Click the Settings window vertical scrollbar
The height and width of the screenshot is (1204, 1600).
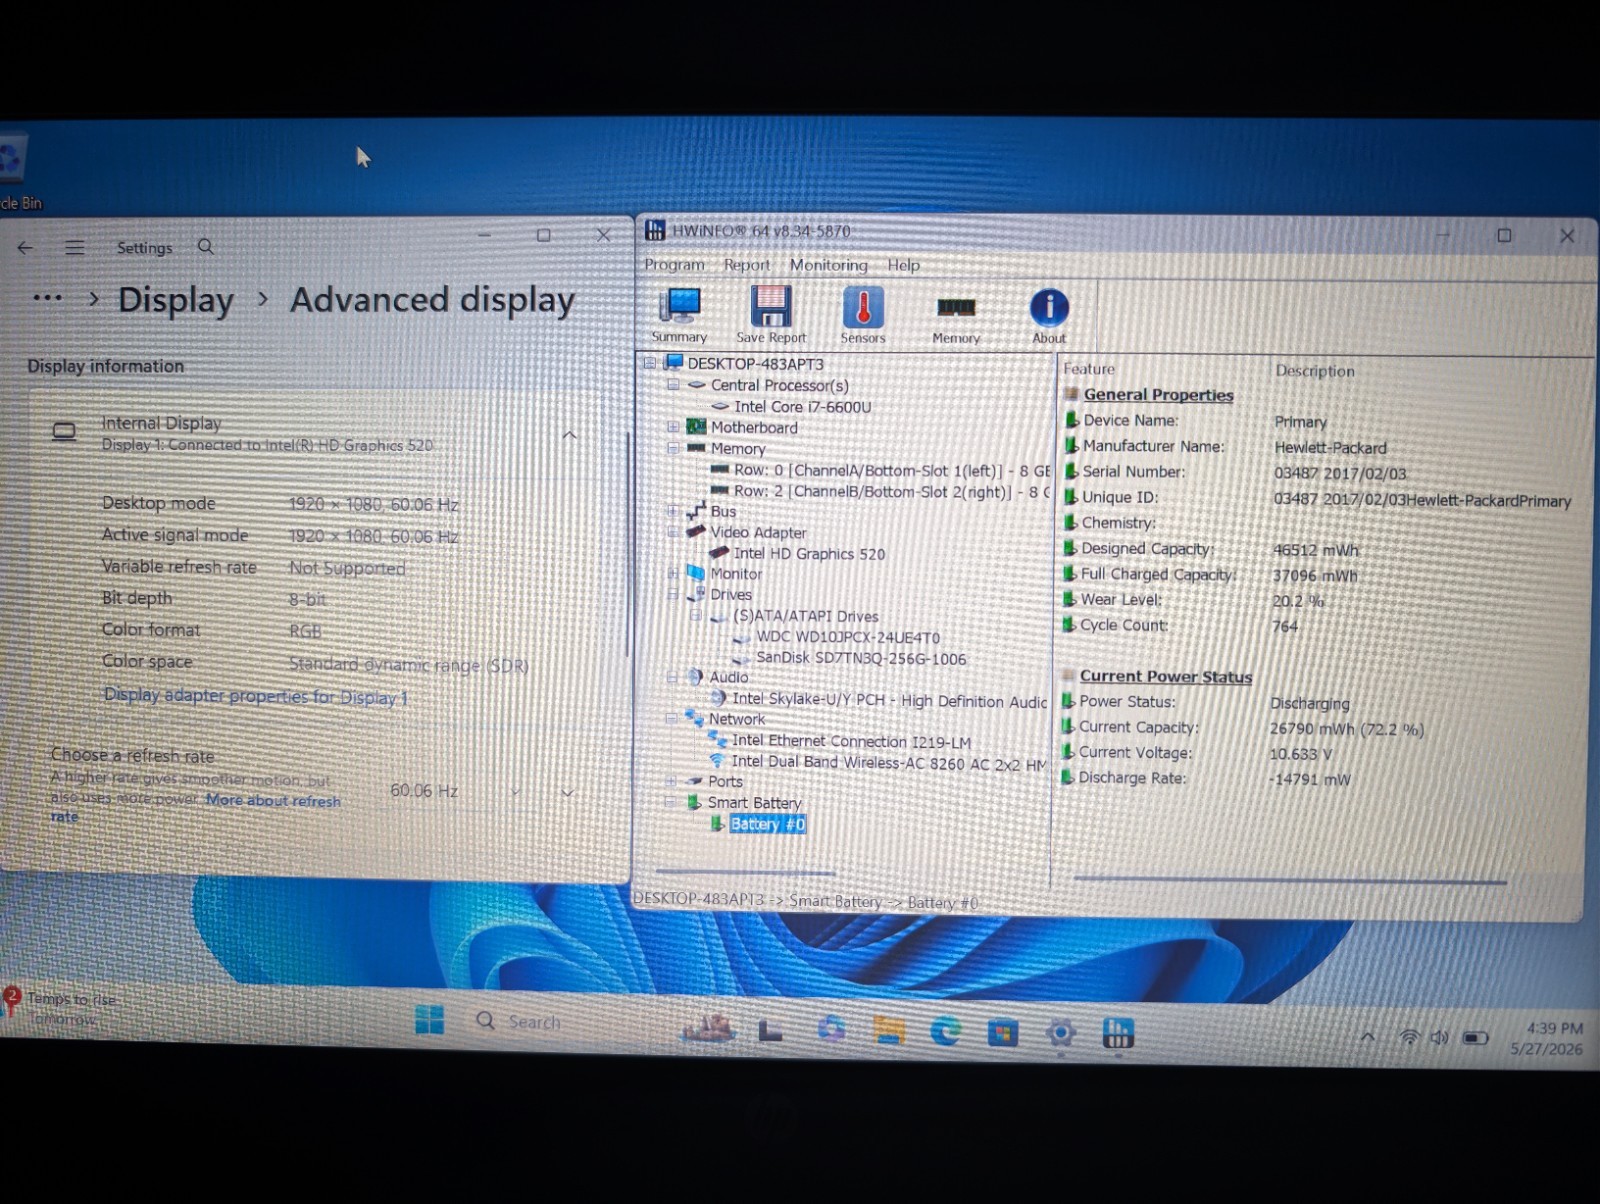pos(627,545)
